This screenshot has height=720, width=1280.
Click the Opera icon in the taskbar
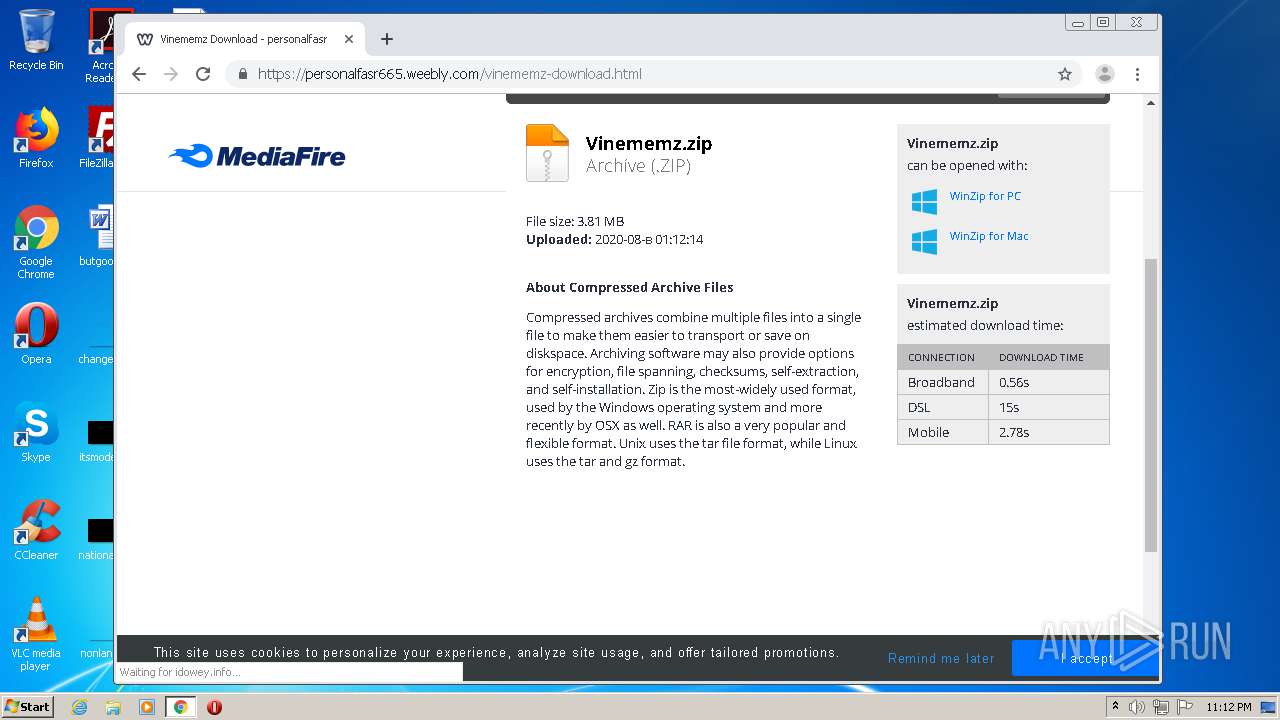pyautogui.click(x=214, y=707)
